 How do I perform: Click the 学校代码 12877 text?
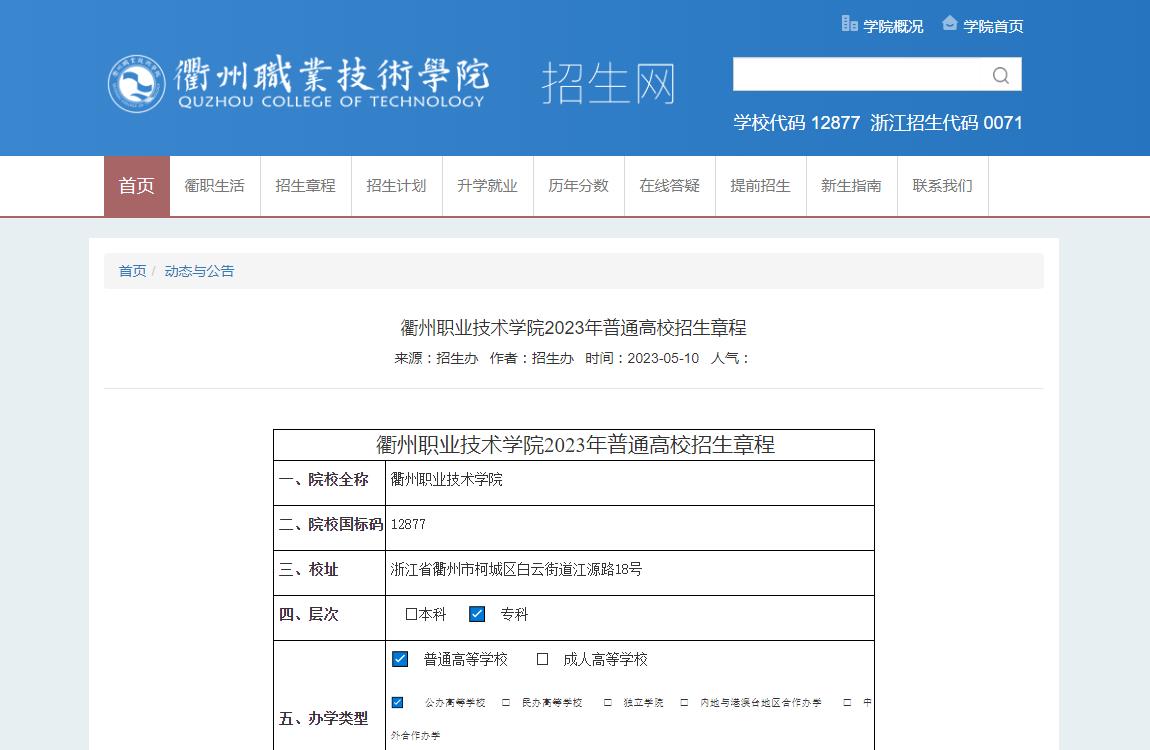[x=796, y=122]
